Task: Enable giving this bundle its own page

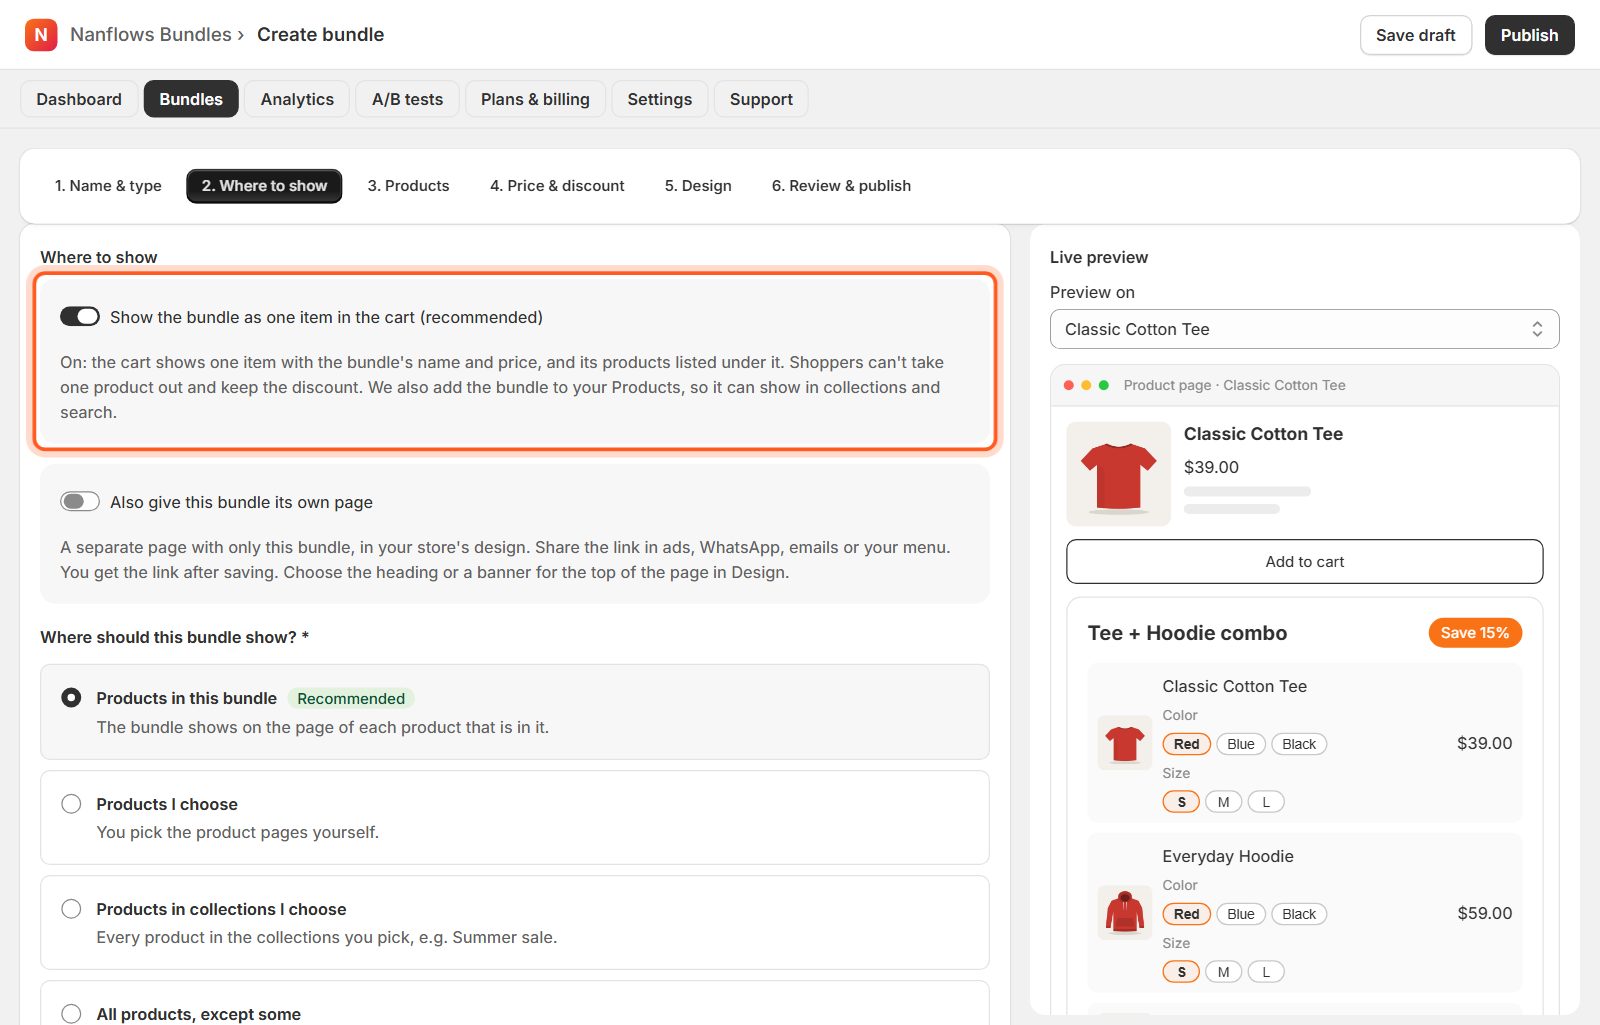Action: coord(80,502)
